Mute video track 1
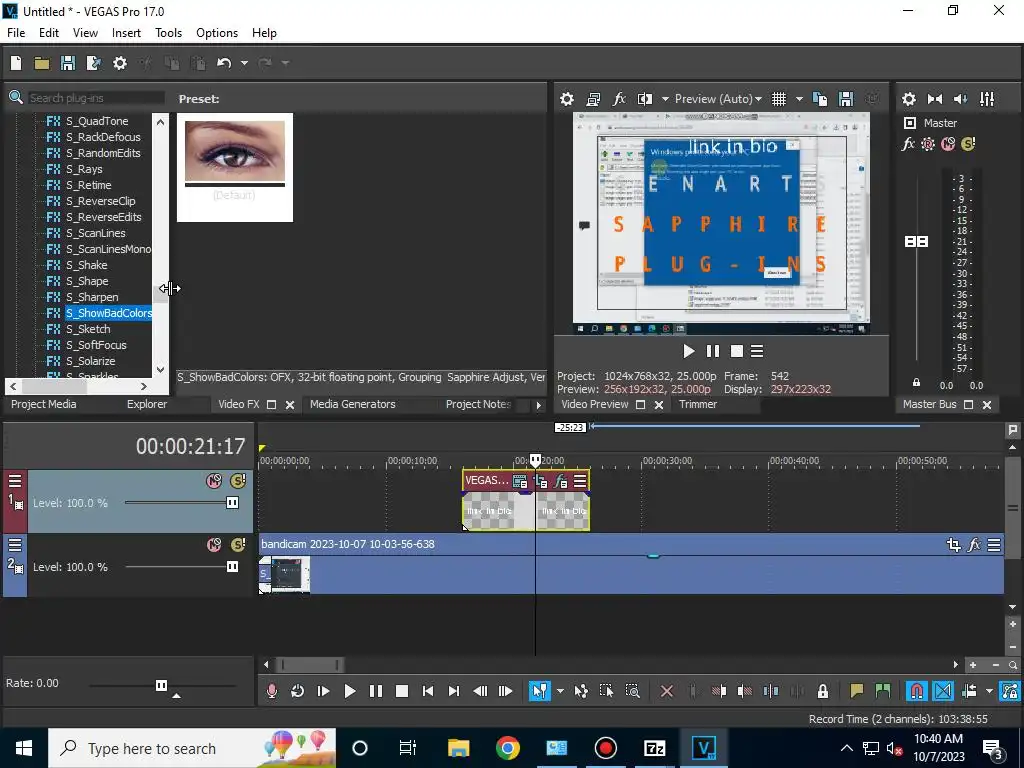This screenshot has height=768, width=1024. click(214, 481)
